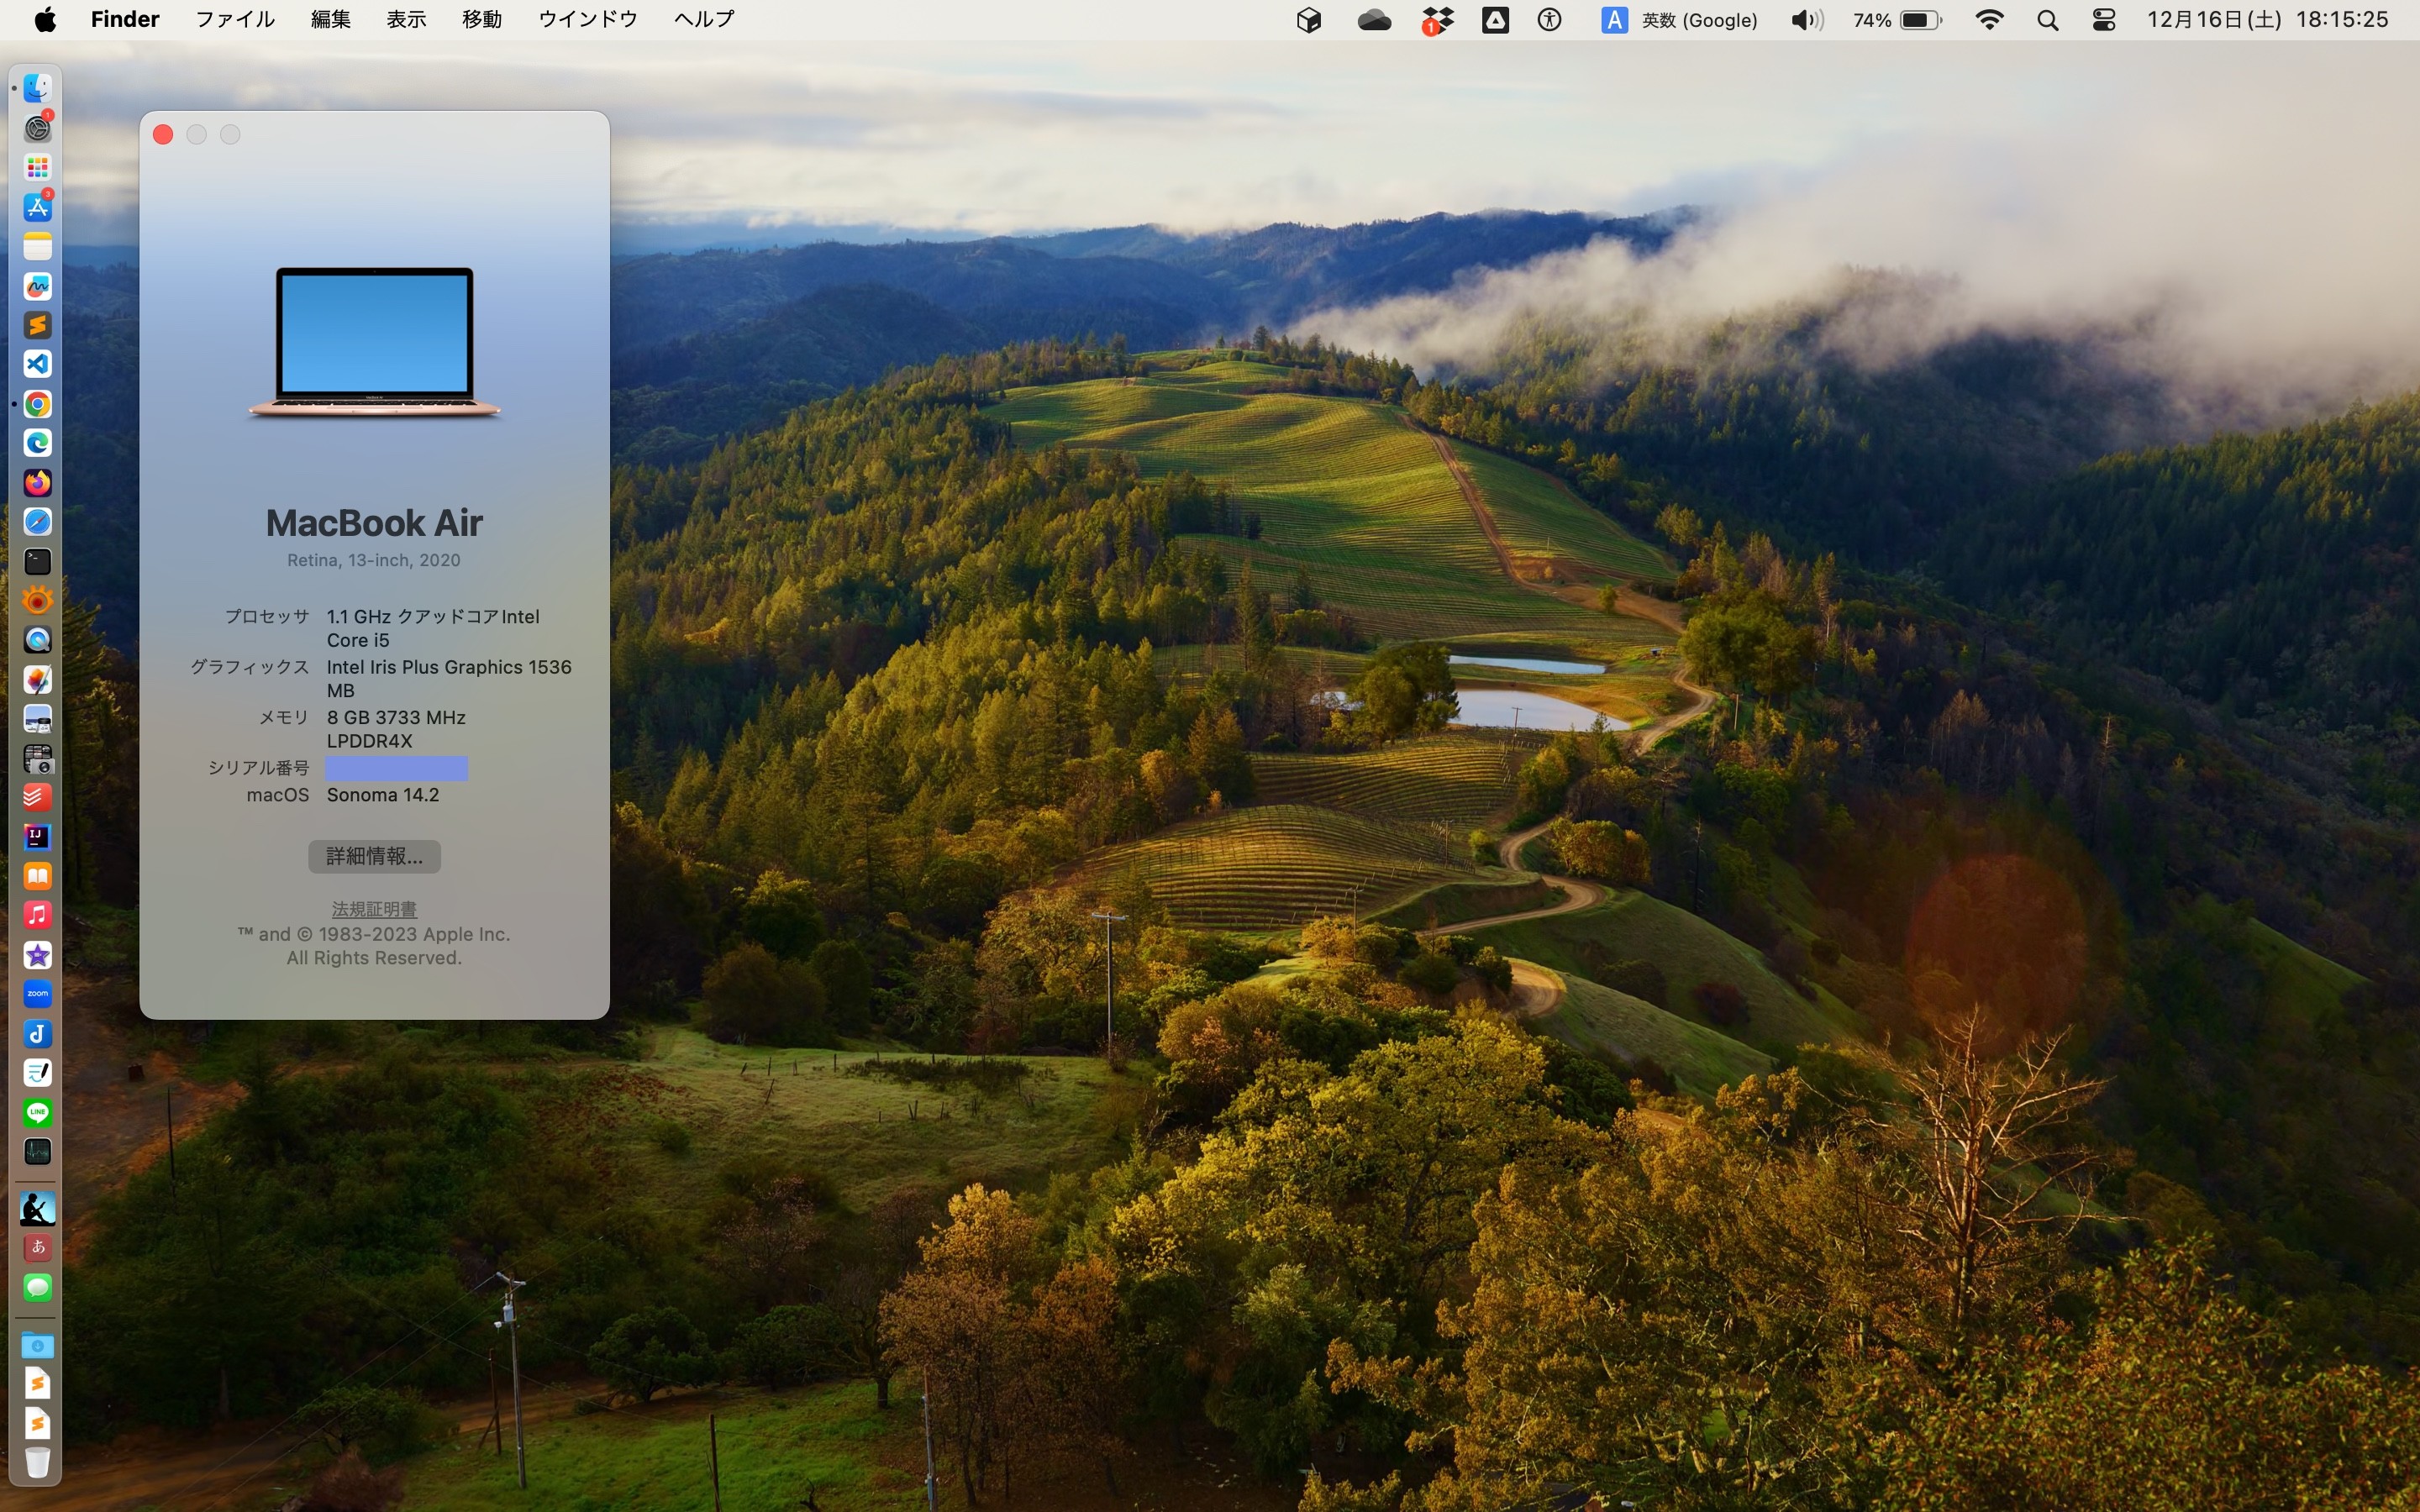The height and width of the screenshot is (1512, 2420).
Task: Open the Trash in the Dock
Action: tap(38, 1463)
